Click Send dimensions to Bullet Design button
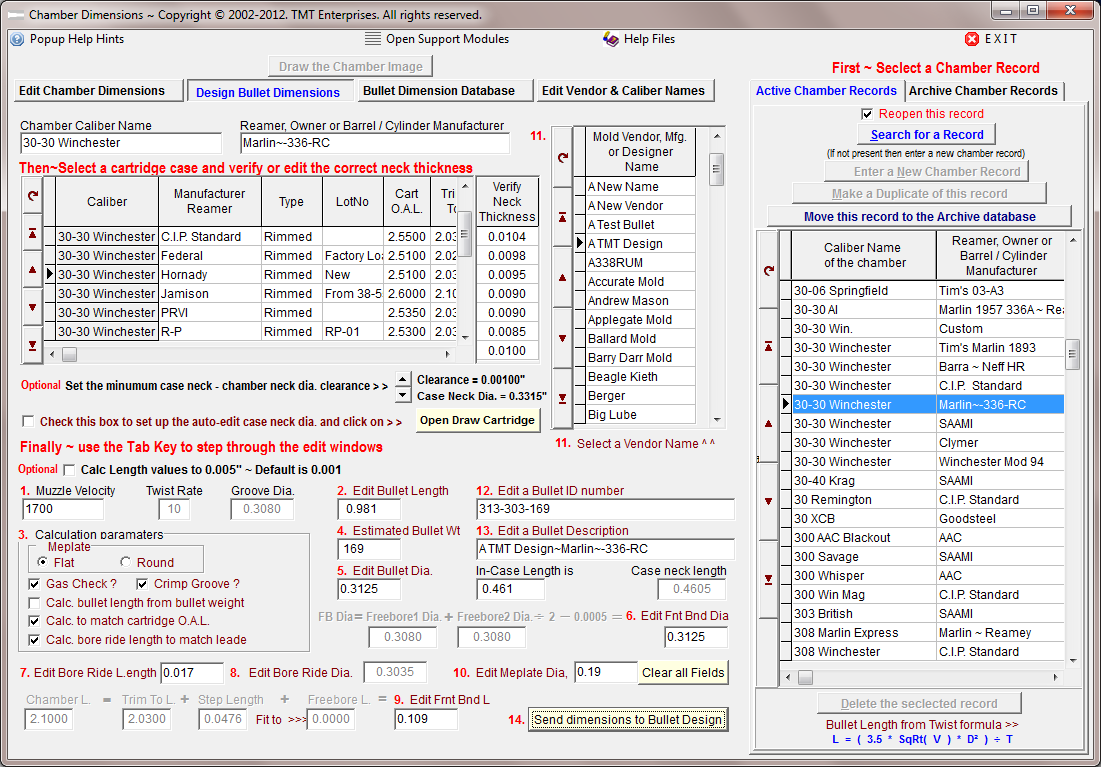The width and height of the screenshot is (1101, 767). [627, 720]
